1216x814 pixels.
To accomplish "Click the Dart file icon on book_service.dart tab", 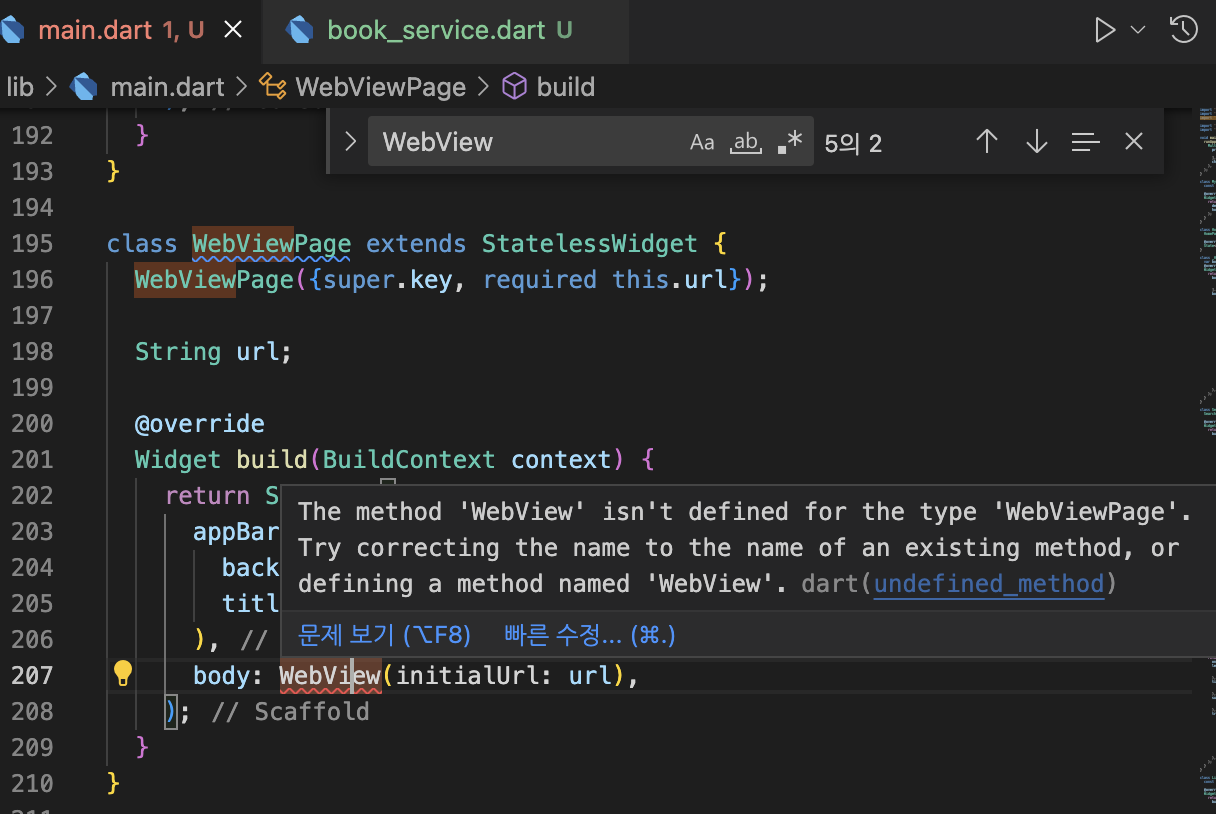I will (x=299, y=30).
